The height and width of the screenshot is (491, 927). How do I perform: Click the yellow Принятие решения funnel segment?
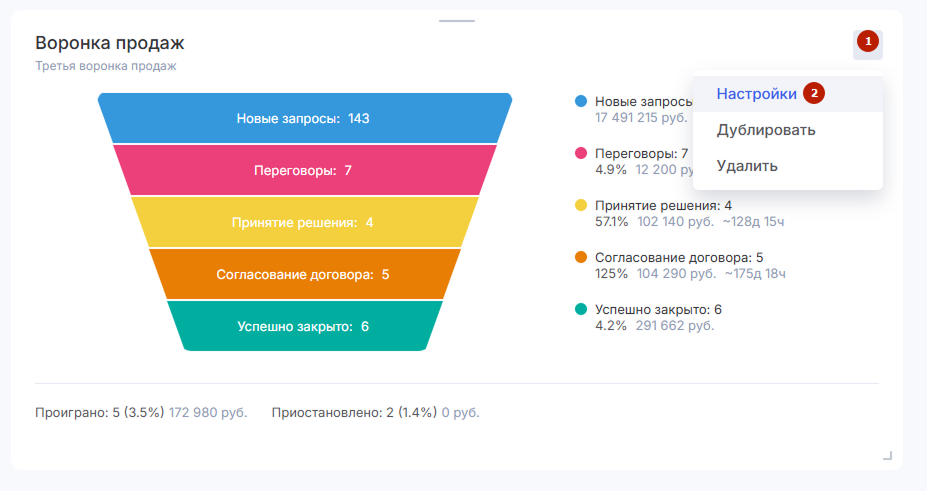pos(304,222)
